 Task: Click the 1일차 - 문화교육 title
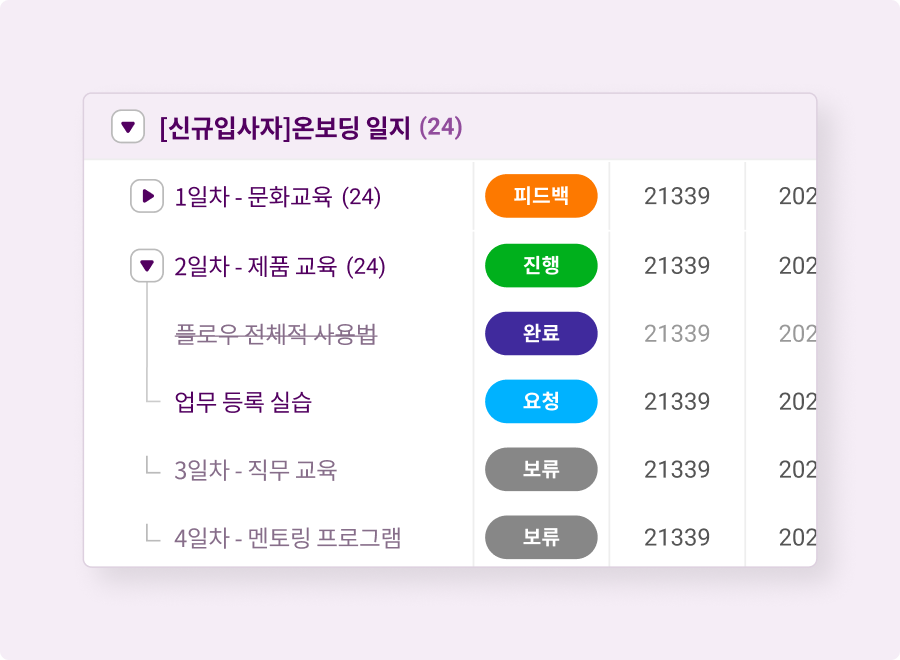(x=277, y=197)
